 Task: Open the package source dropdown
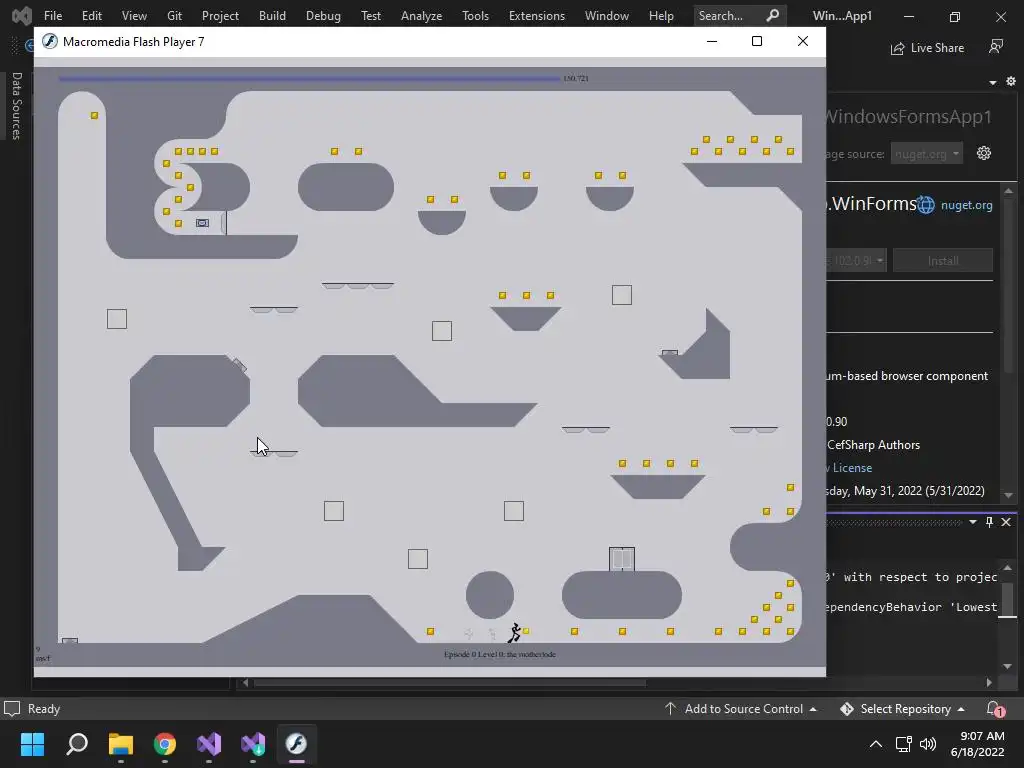click(x=926, y=153)
